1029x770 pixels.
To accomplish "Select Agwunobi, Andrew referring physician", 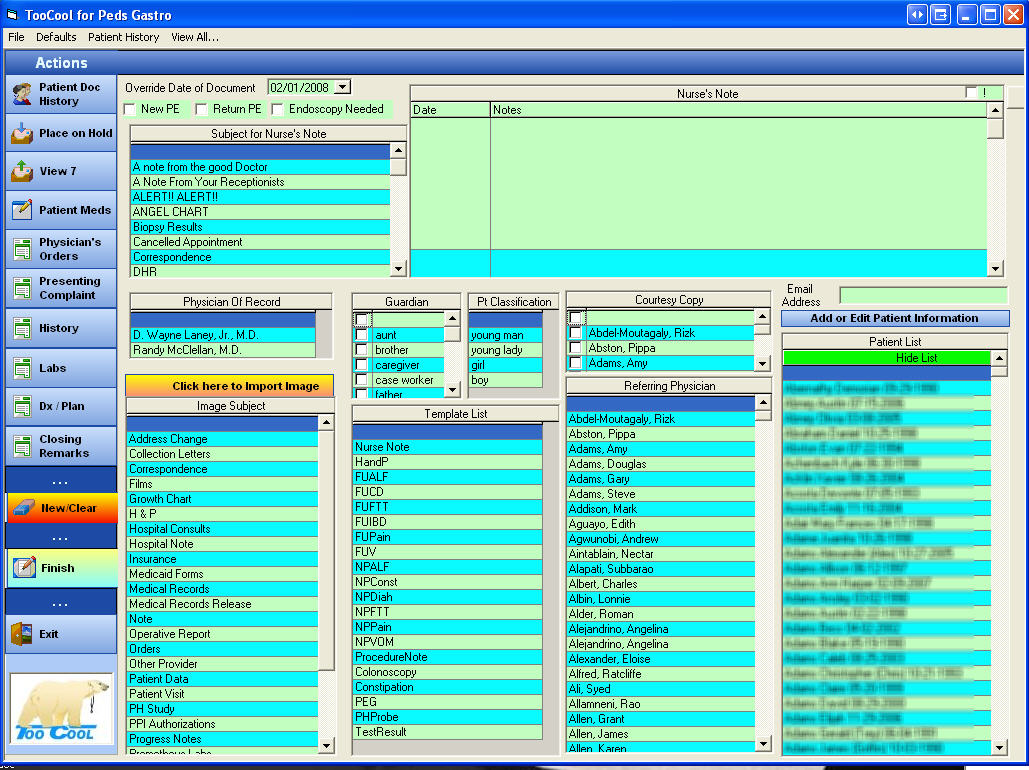I will coord(661,539).
